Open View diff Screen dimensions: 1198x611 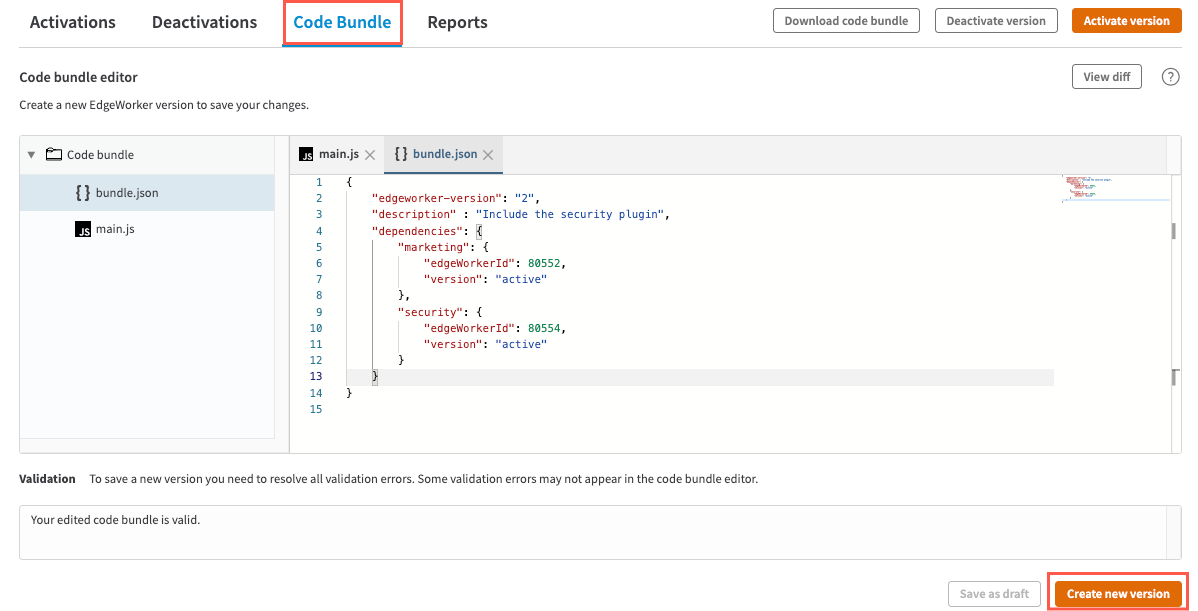point(1106,77)
